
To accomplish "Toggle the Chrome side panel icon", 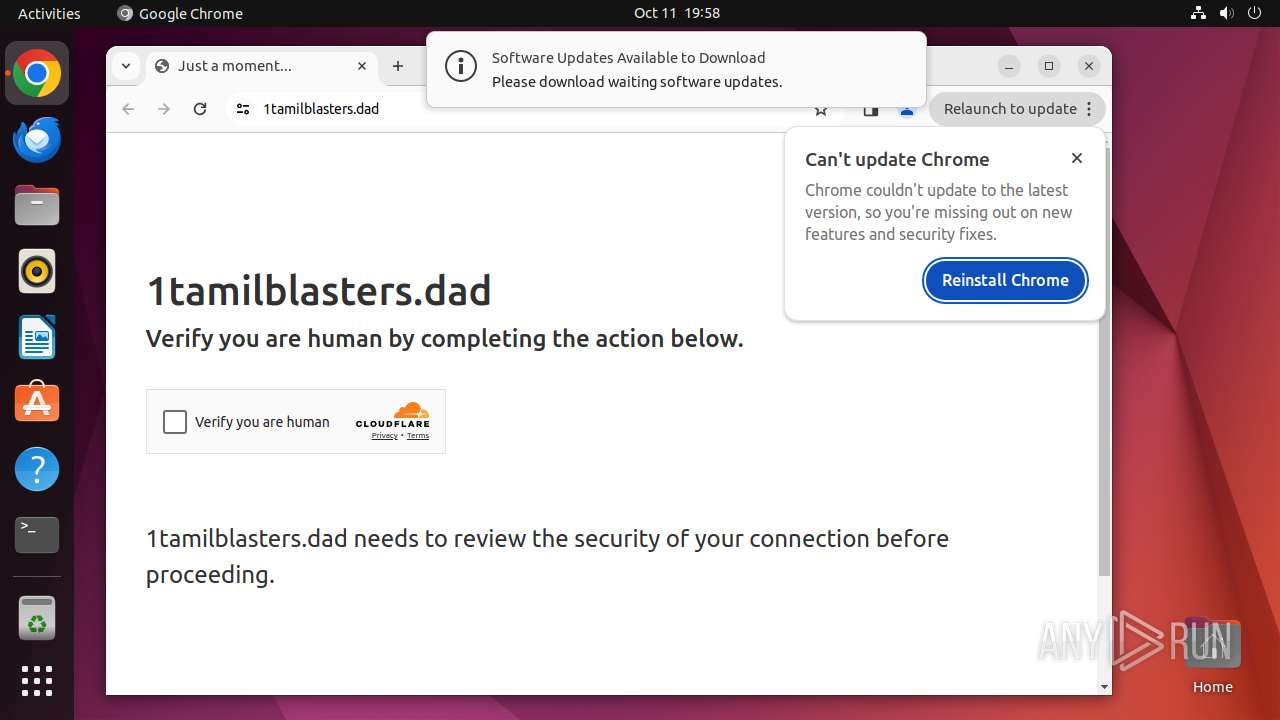I will tap(871, 110).
